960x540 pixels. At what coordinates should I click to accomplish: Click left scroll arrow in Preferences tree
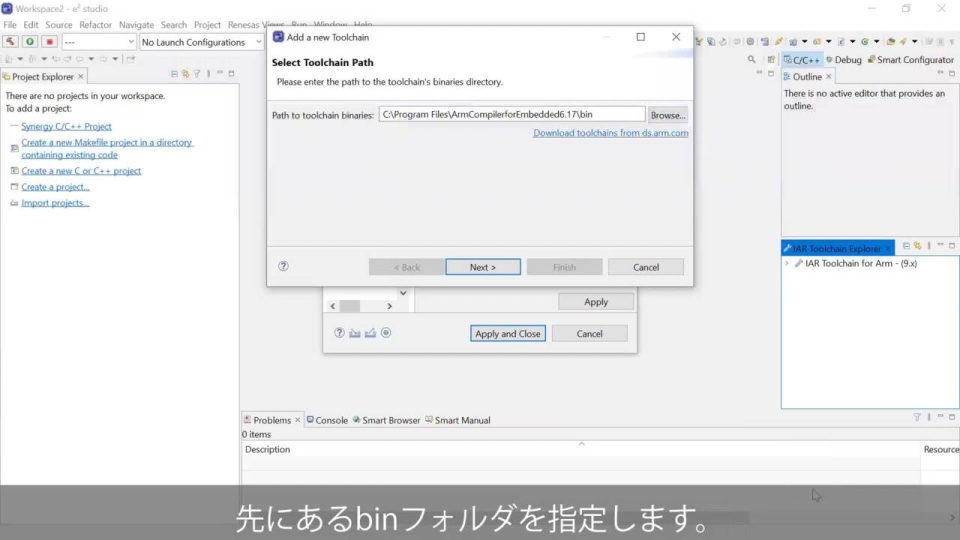click(332, 306)
